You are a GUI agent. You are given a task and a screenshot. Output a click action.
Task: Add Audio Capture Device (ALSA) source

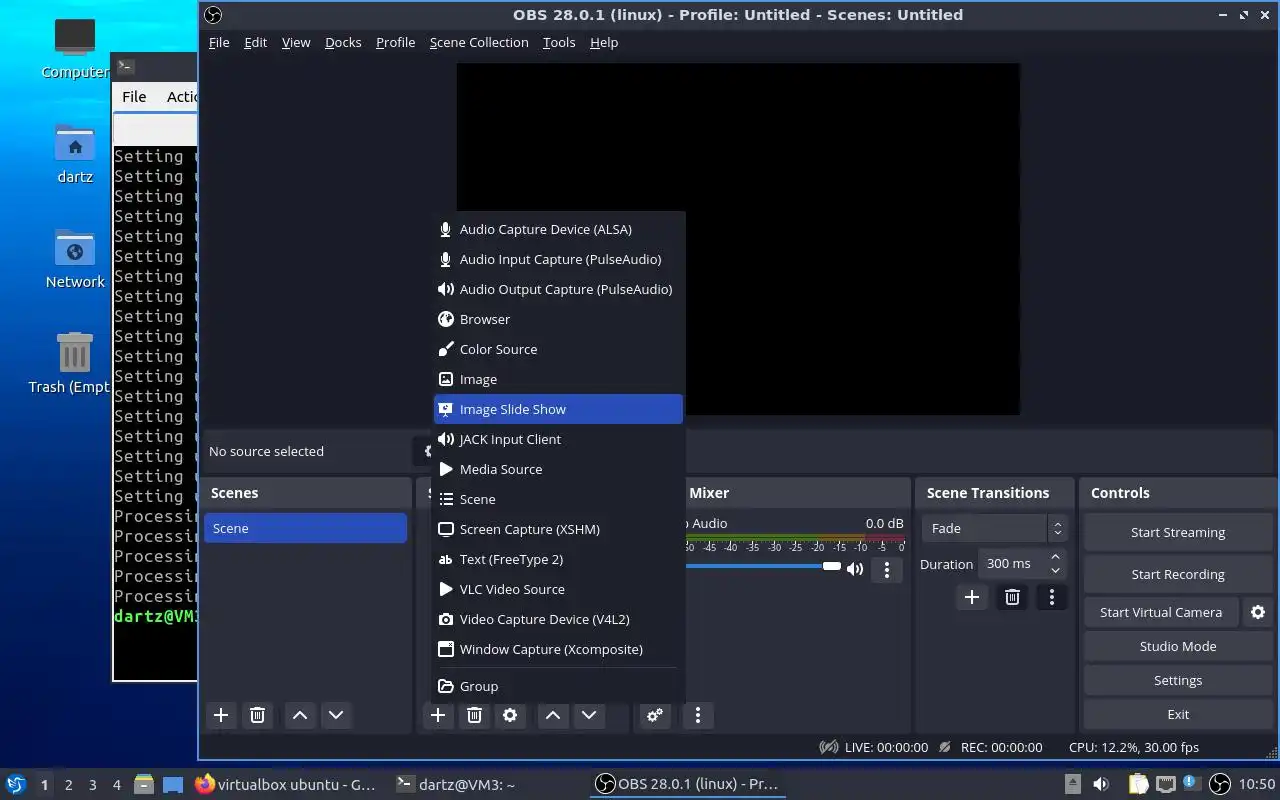pyautogui.click(x=558, y=229)
